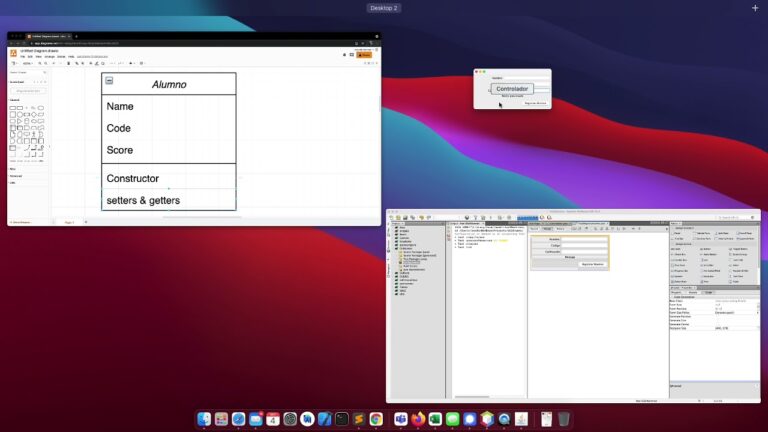
Task: Click the vertical scrollbar of draw.io canvas
Action: 380,103
